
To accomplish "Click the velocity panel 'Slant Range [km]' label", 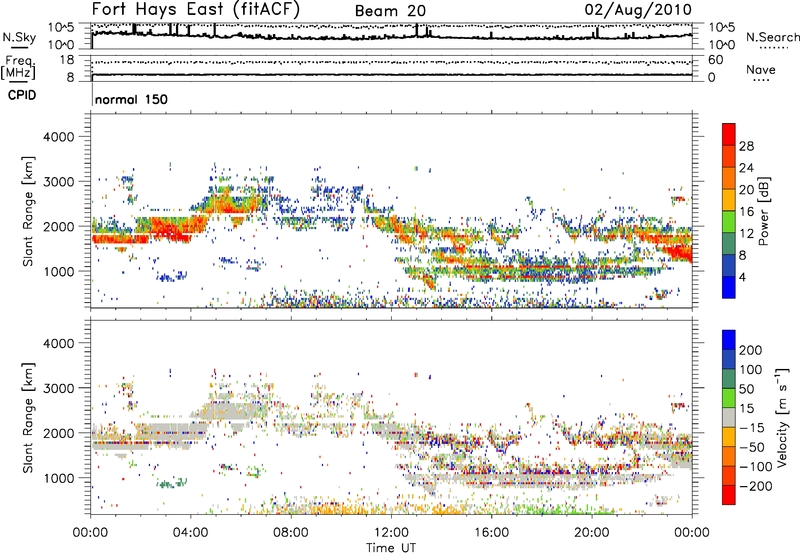I will (x=28, y=418).
